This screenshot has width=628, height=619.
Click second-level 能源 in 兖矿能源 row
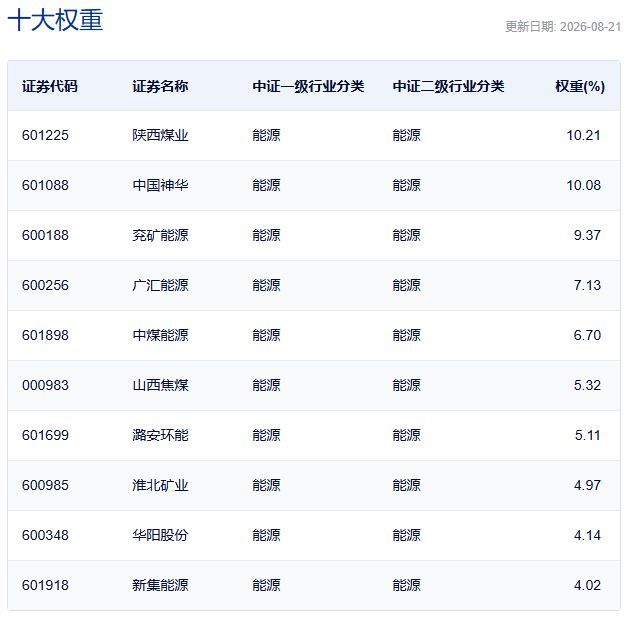407,235
